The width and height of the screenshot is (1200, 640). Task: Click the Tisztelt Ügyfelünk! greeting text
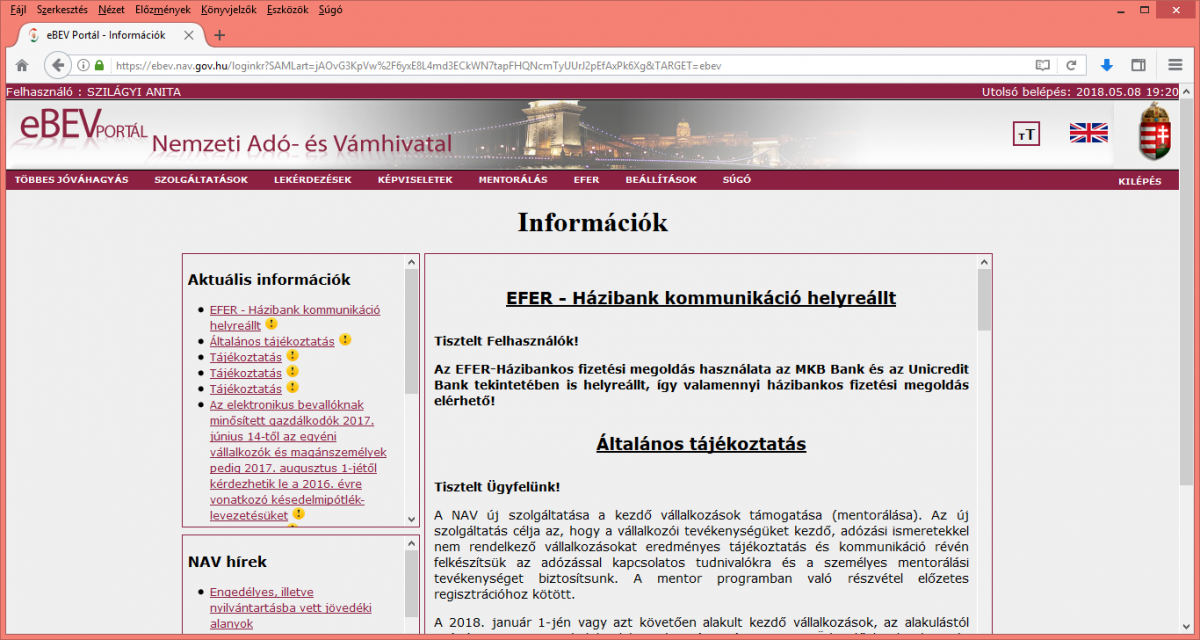pyautogui.click(x=498, y=486)
